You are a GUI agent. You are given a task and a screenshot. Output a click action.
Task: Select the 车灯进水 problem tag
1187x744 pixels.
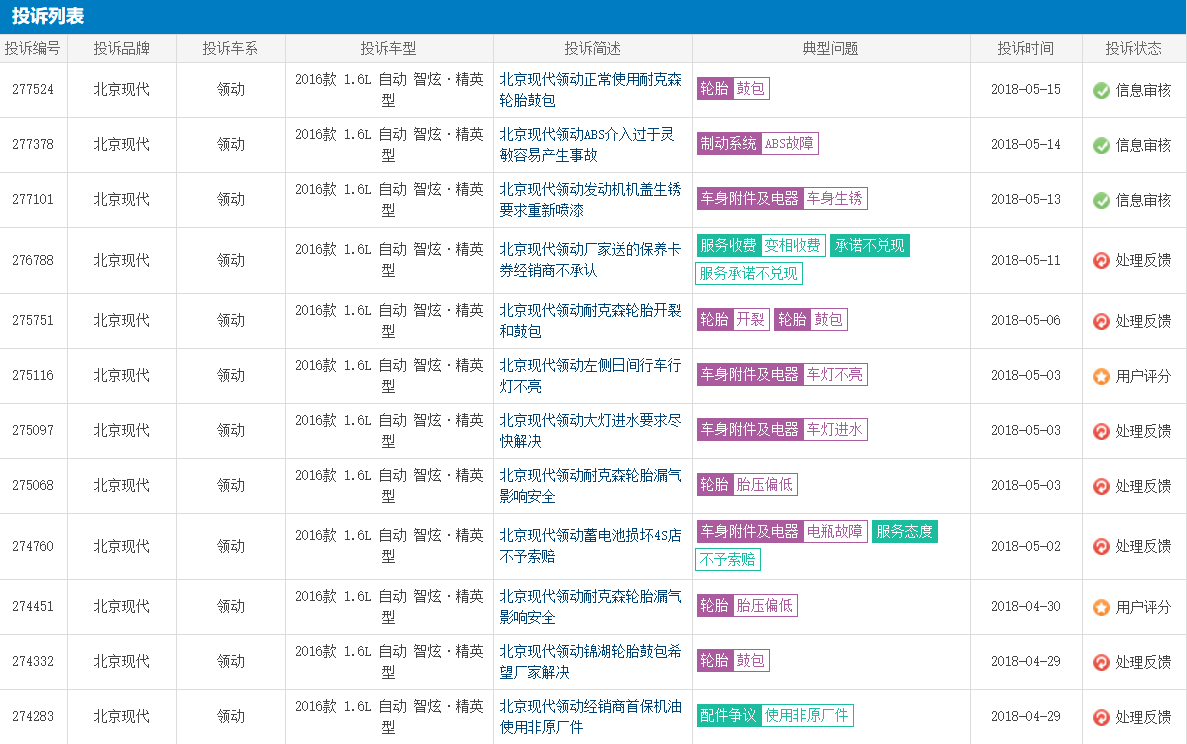point(834,430)
